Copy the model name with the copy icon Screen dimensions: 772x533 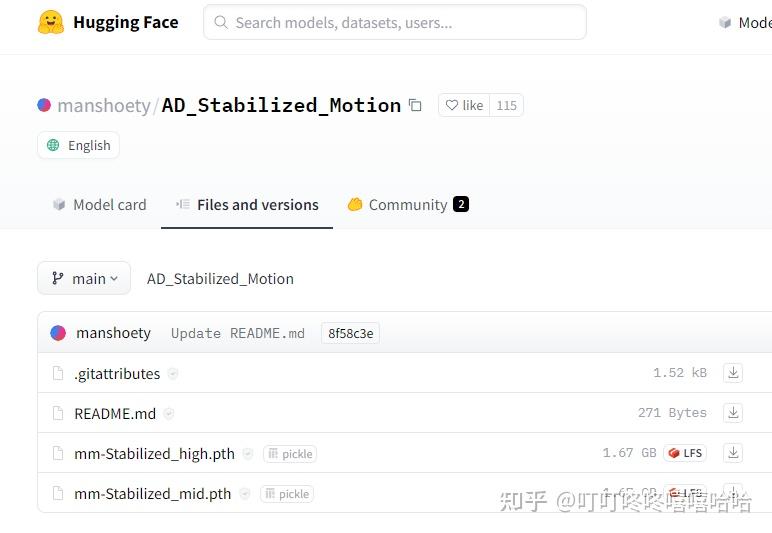pos(415,105)
